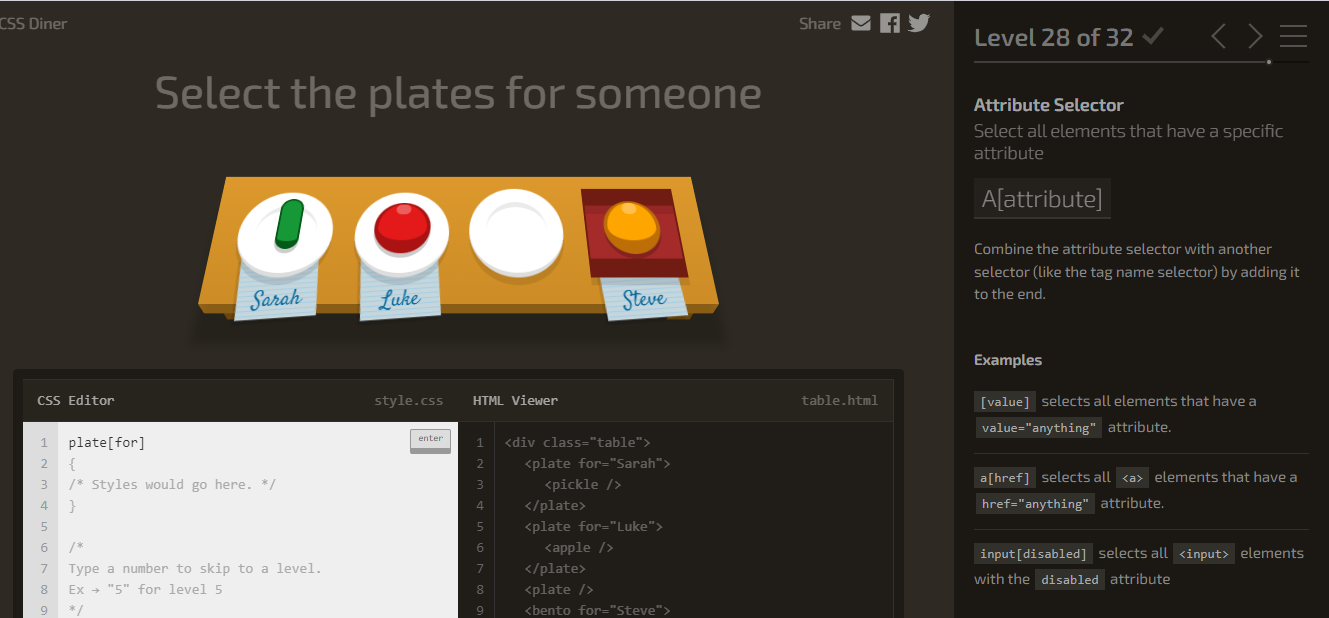This screenshot has width=1329, height=618.
Task: Click the apple on Luke's plate
Action: pyautogui.click(x=402, y=227)
